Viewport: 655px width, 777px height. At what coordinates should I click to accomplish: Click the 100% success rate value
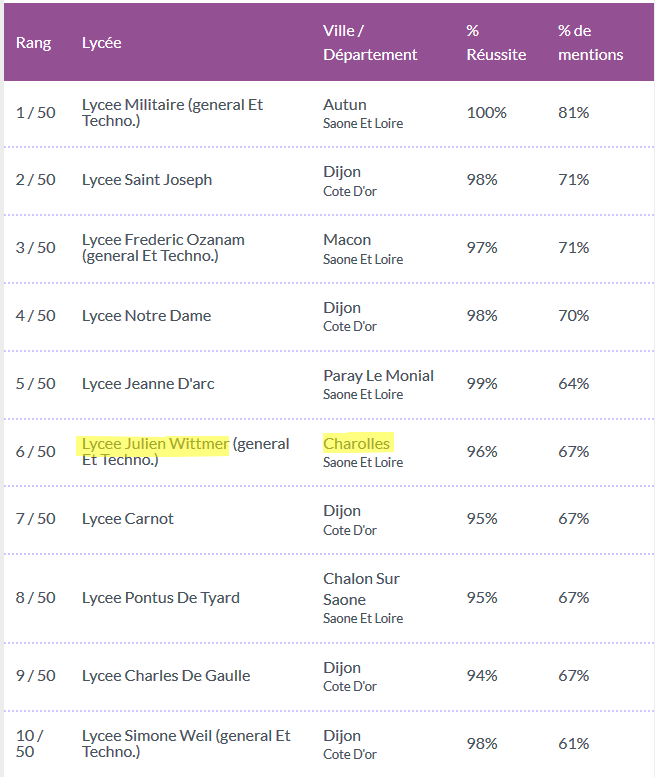coord(487,112)
